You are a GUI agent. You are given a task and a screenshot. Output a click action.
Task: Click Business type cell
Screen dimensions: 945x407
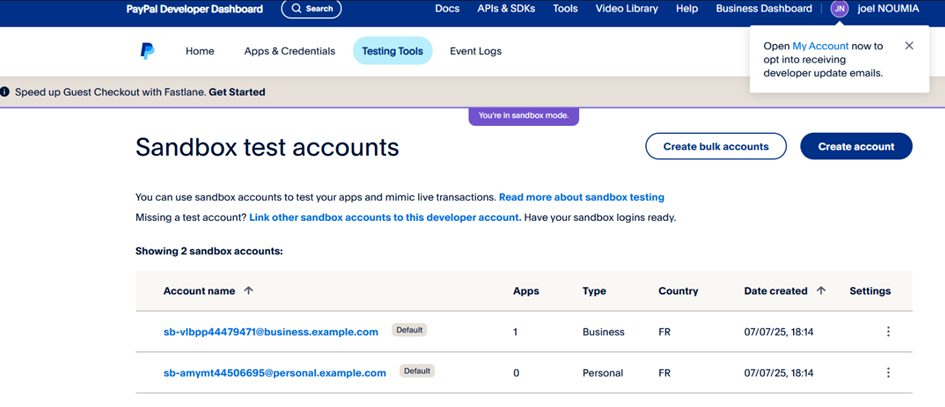[603, 332]
